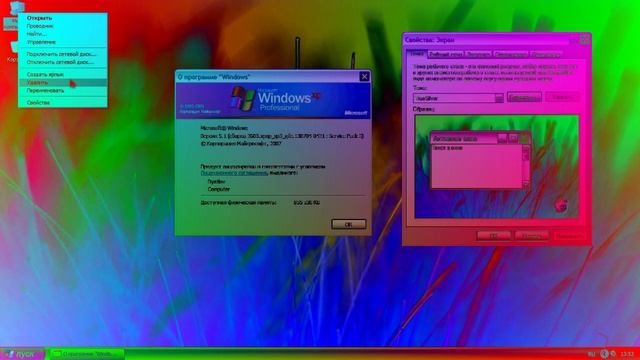640x360 pixels.
Task: Click the Версия 5.1 build text line
Action: pos(282,136)
